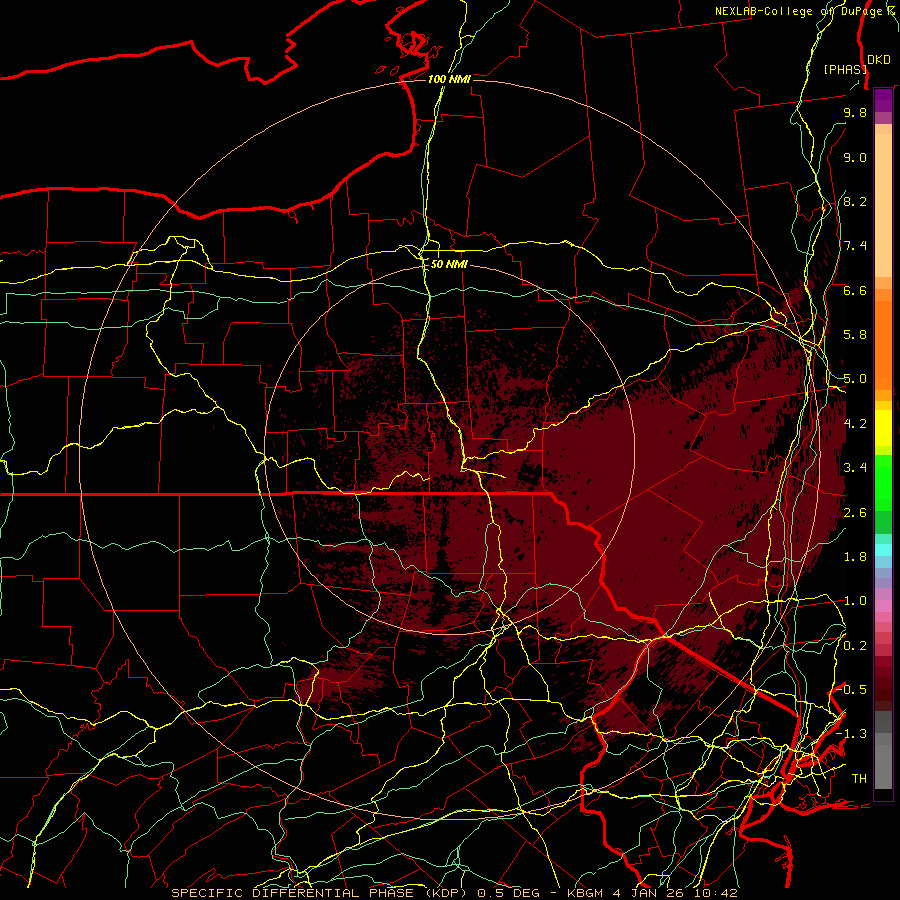The width and height of the screenshot is (900, 900).
Task: Click the 7.4 legend value
Action: click(855, 246)
